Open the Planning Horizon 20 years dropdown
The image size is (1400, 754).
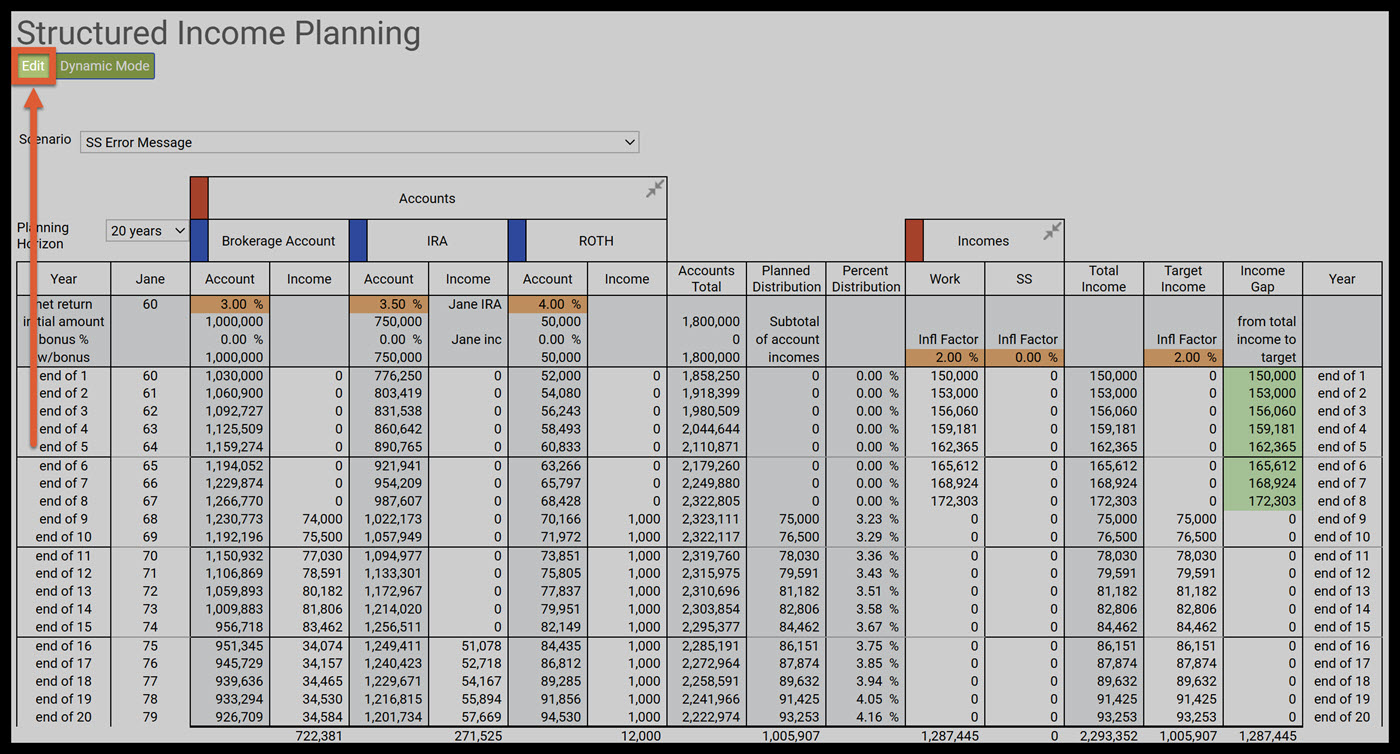pyautogui.click(x=148, y=231)
